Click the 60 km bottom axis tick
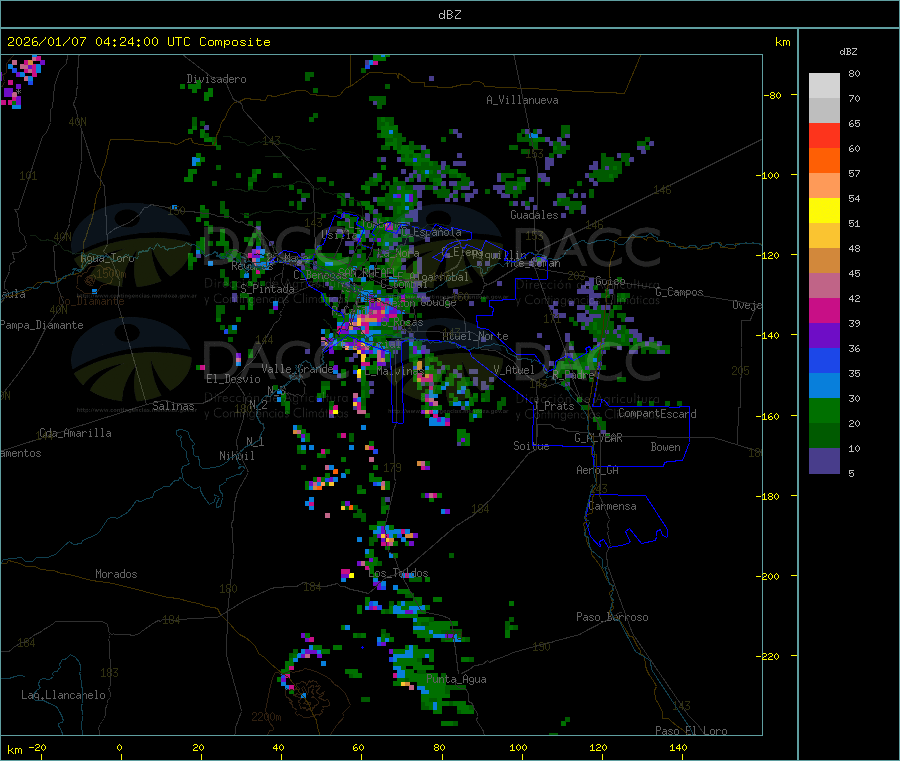The height and width of the screenshot is (761, 900). 358,747
